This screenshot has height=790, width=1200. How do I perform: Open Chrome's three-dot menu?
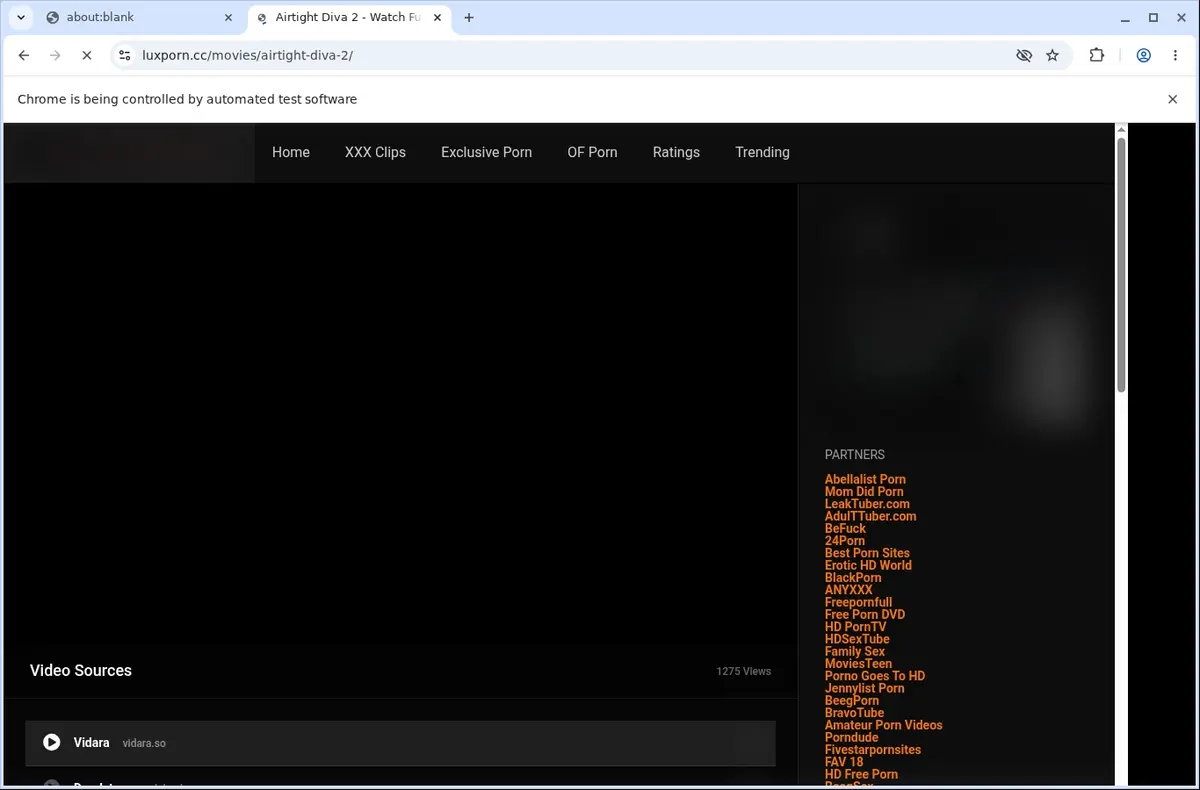pos(1175,55)
